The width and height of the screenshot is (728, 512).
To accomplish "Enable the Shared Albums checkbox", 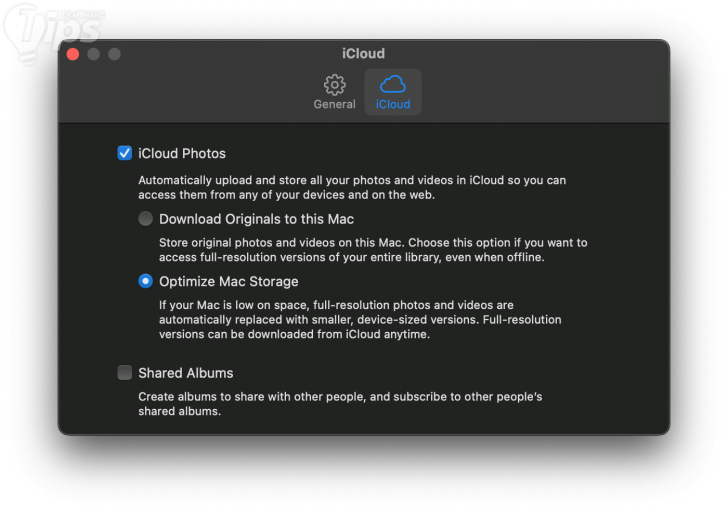I will point(124,372).
